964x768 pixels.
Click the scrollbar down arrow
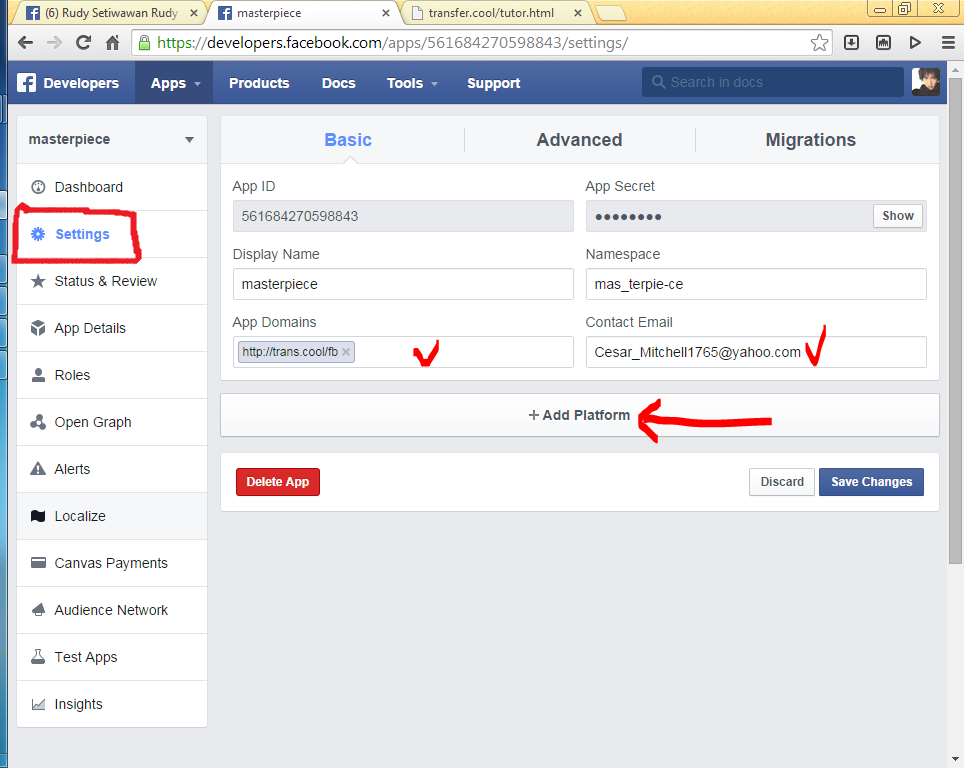point(955,760)
